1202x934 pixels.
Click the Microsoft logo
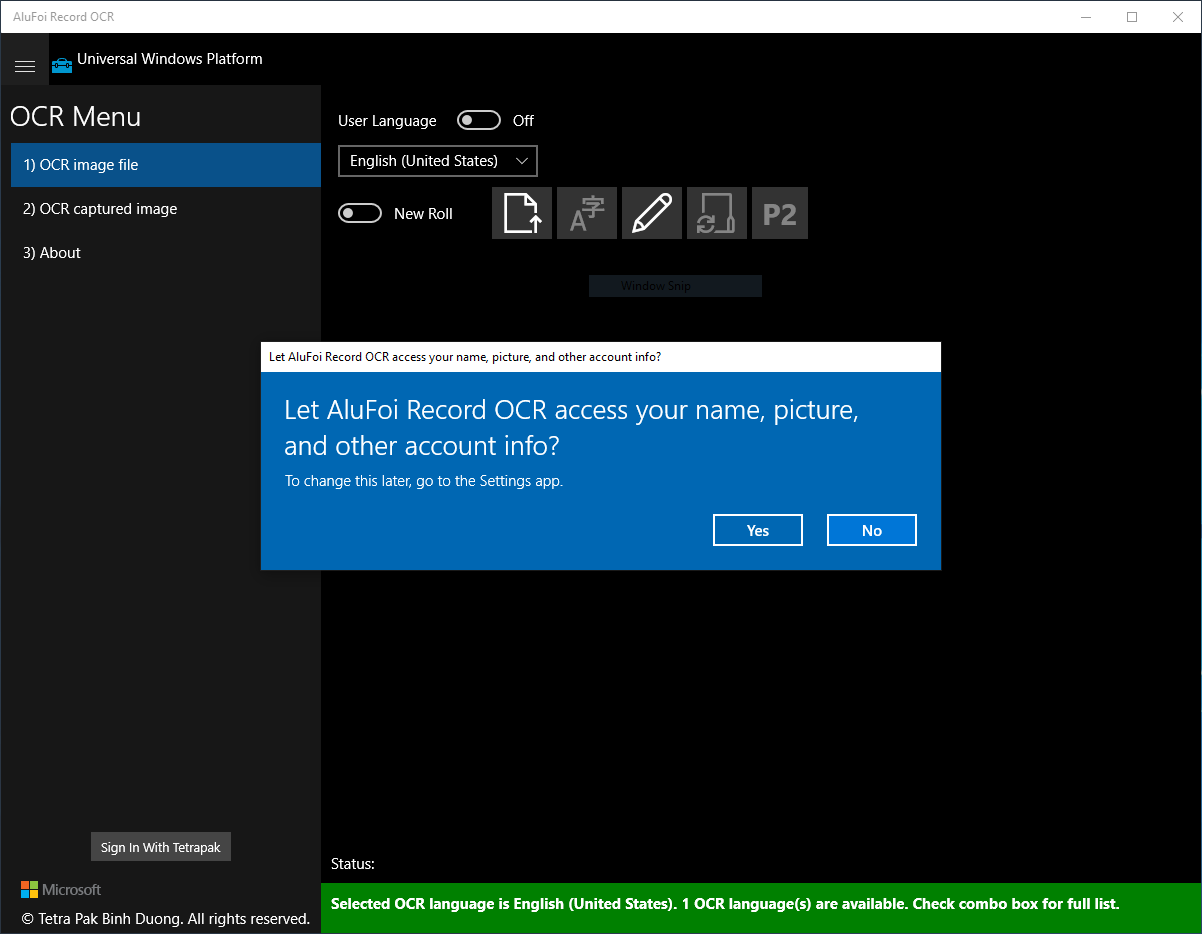pos(61,889)
